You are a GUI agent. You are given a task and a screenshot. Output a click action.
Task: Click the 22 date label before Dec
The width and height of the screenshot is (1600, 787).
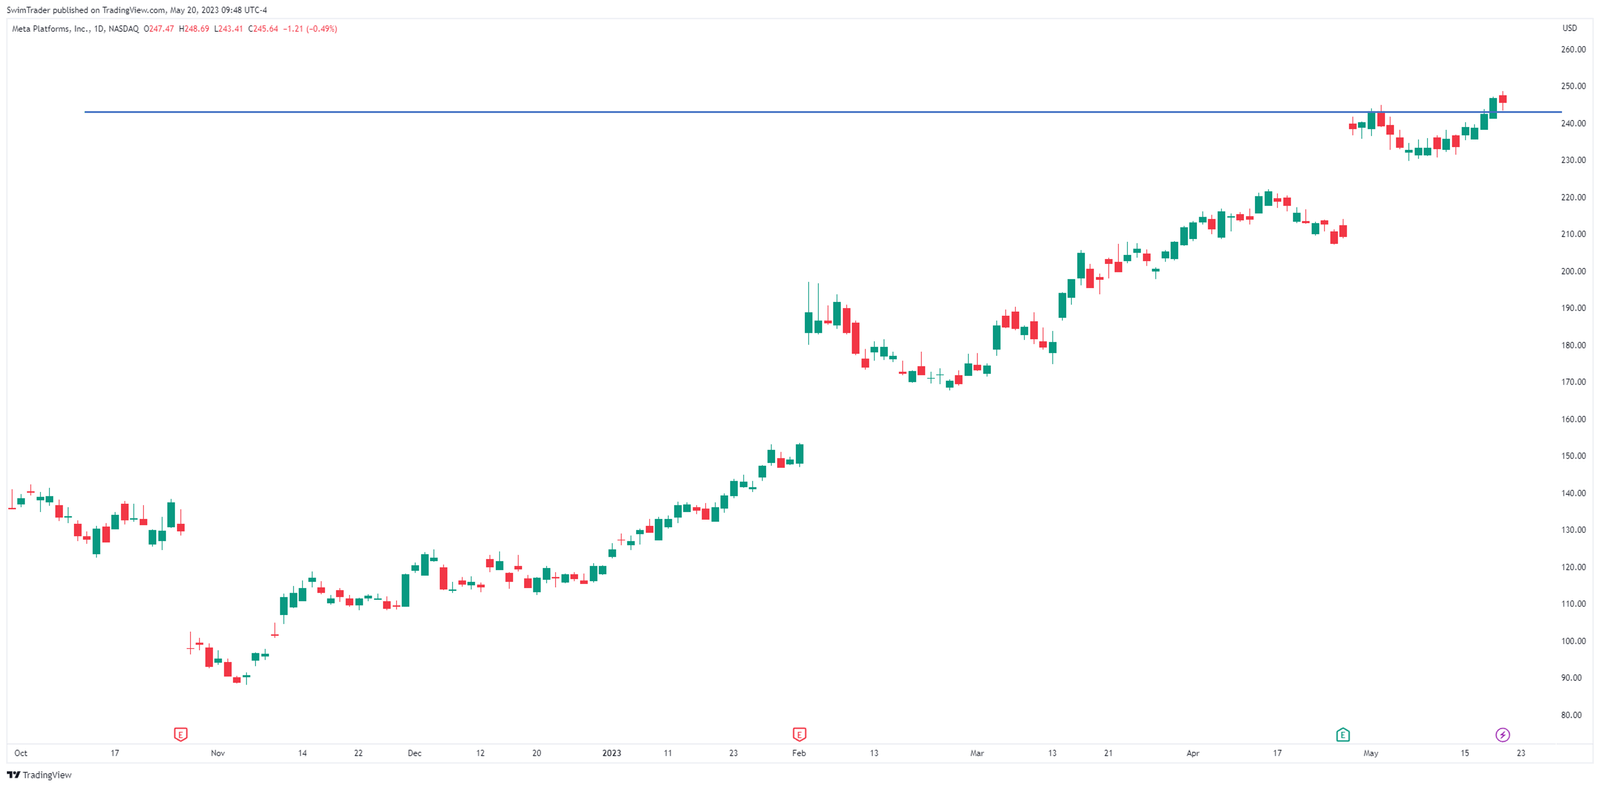coord(358,753)
